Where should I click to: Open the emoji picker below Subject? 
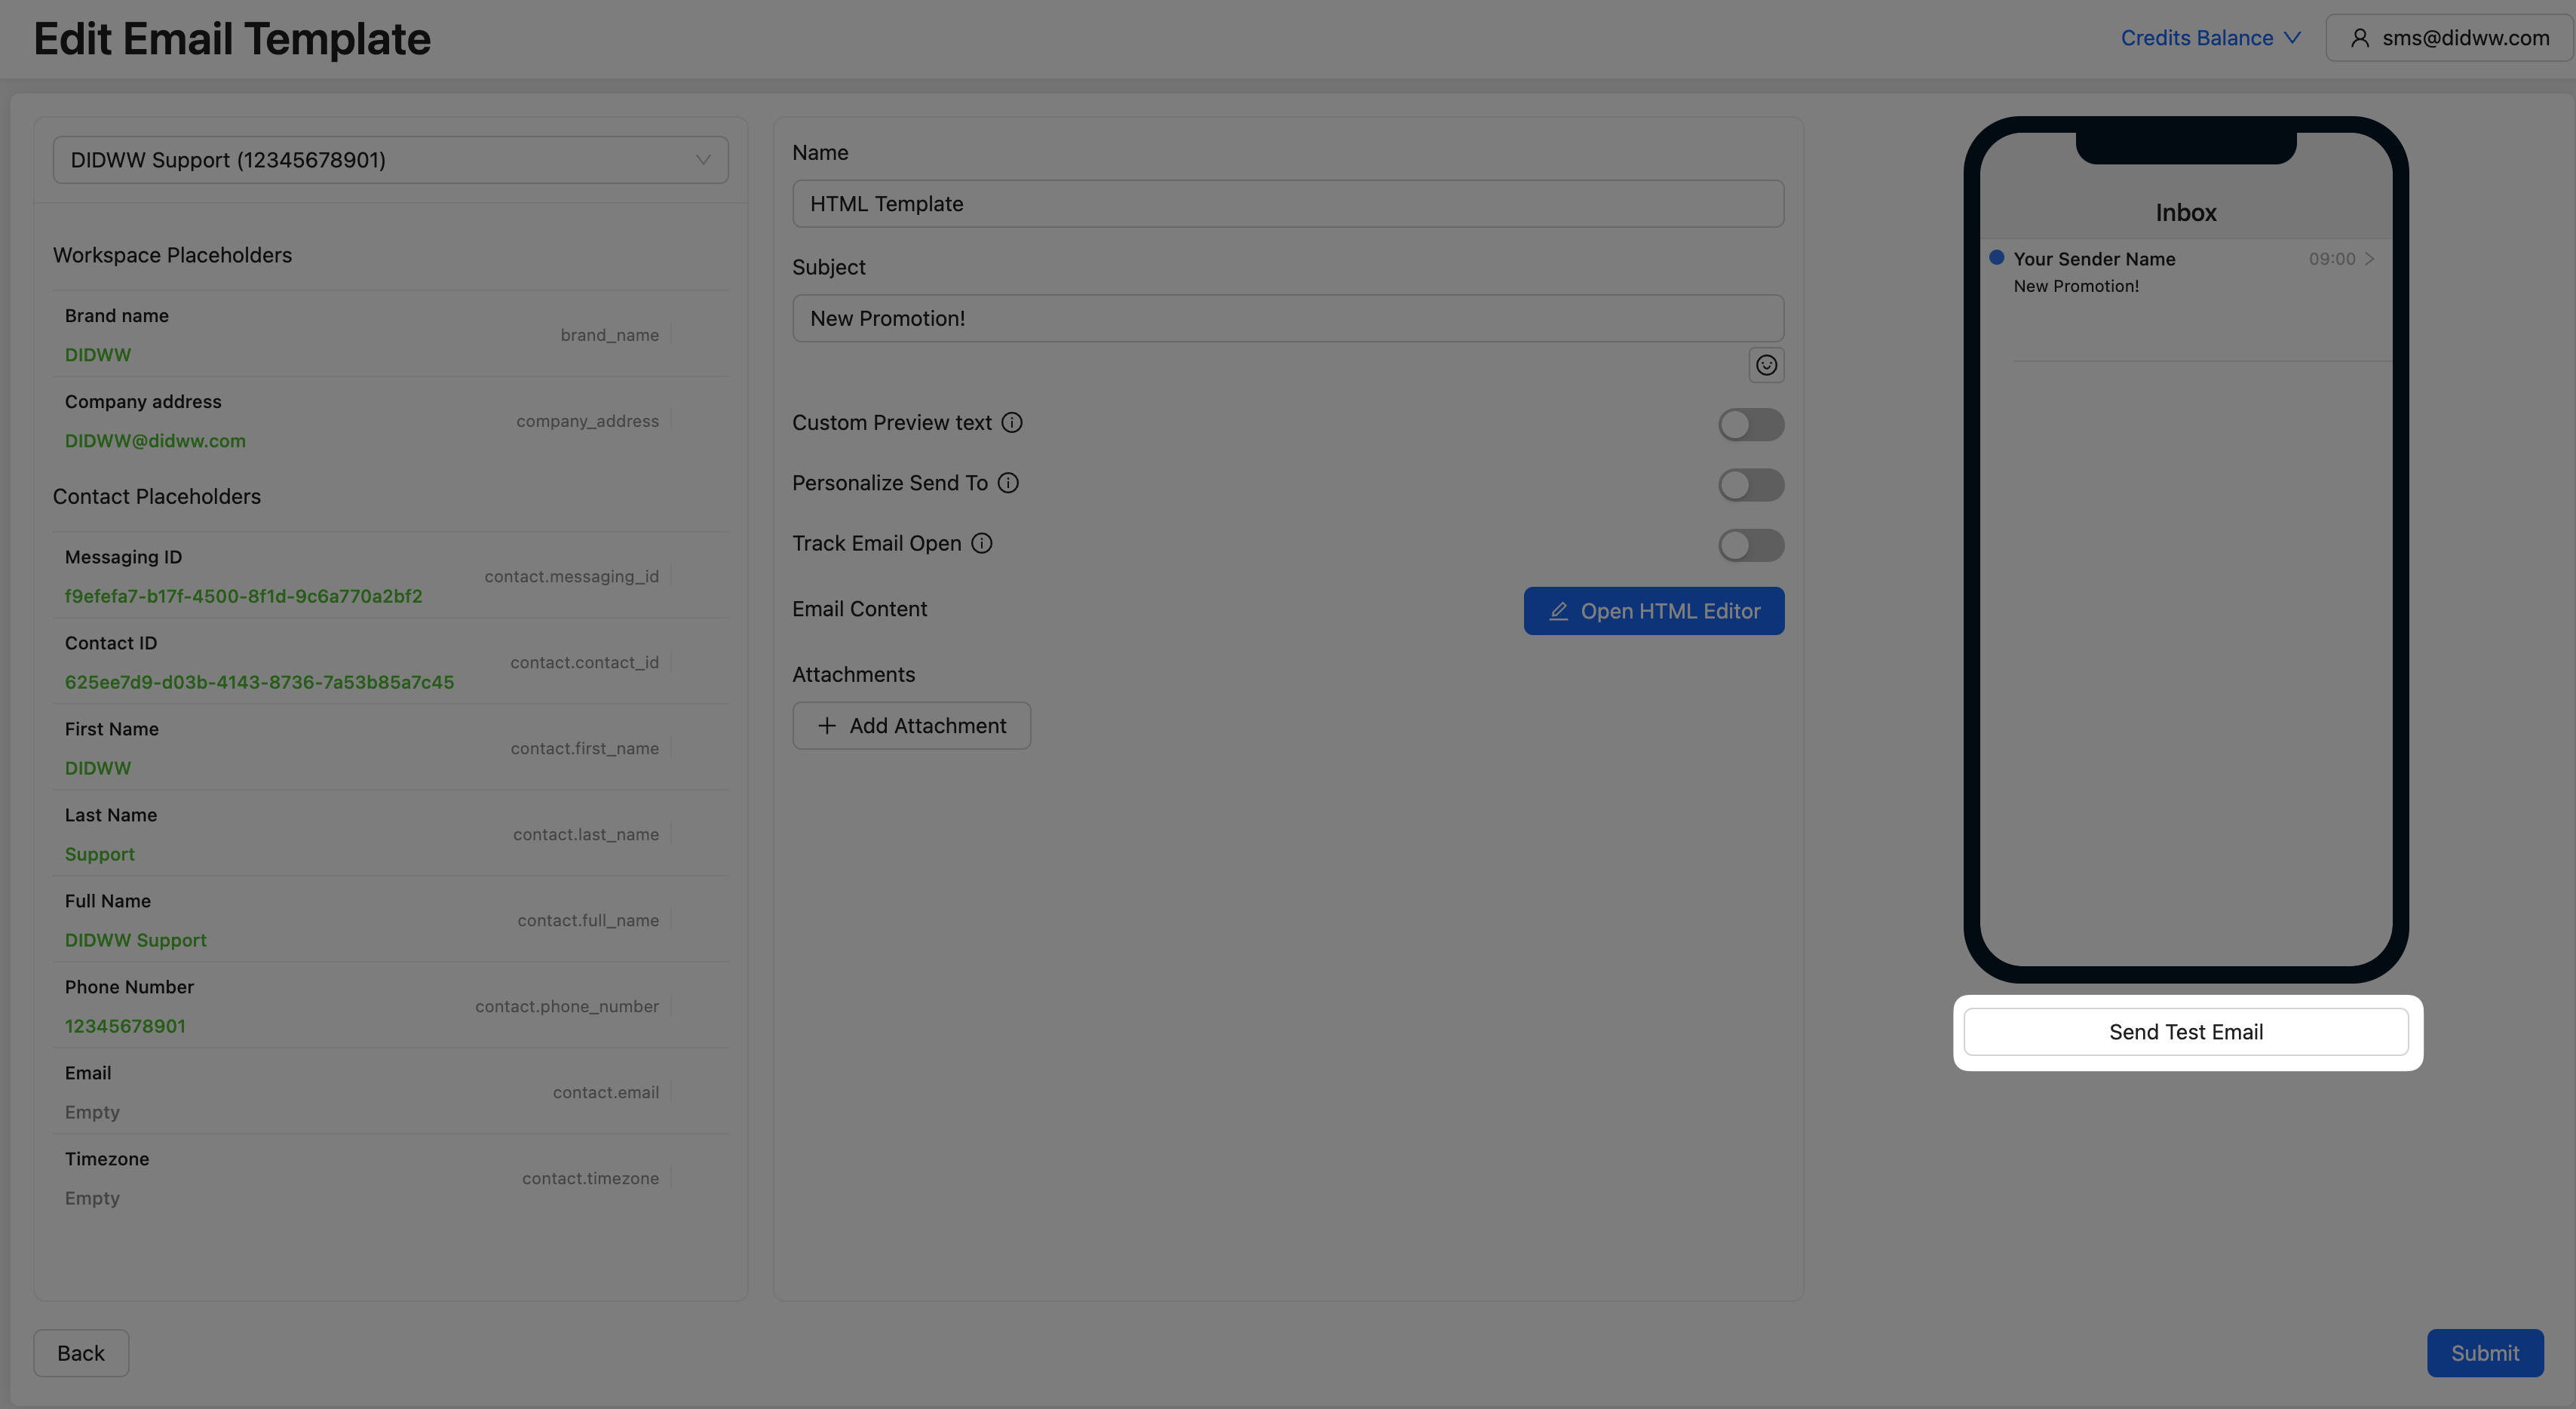(1766, 365)
